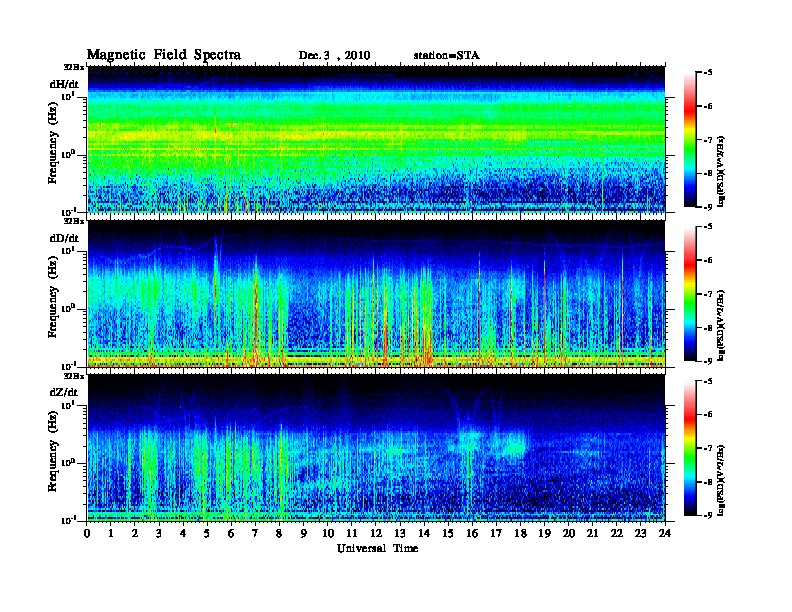The width and height of the screenshot is (792, 612).
Task: Click the "20" tick on the Universal Time axis
Action: 568,533
